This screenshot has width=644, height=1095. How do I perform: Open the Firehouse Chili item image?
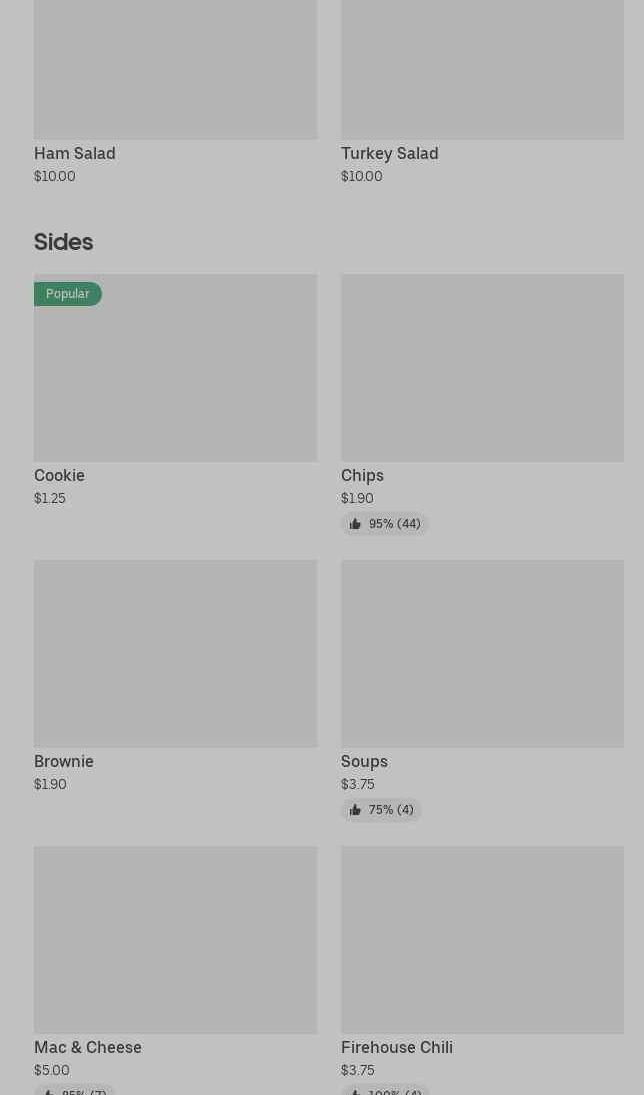pos(482,939)
